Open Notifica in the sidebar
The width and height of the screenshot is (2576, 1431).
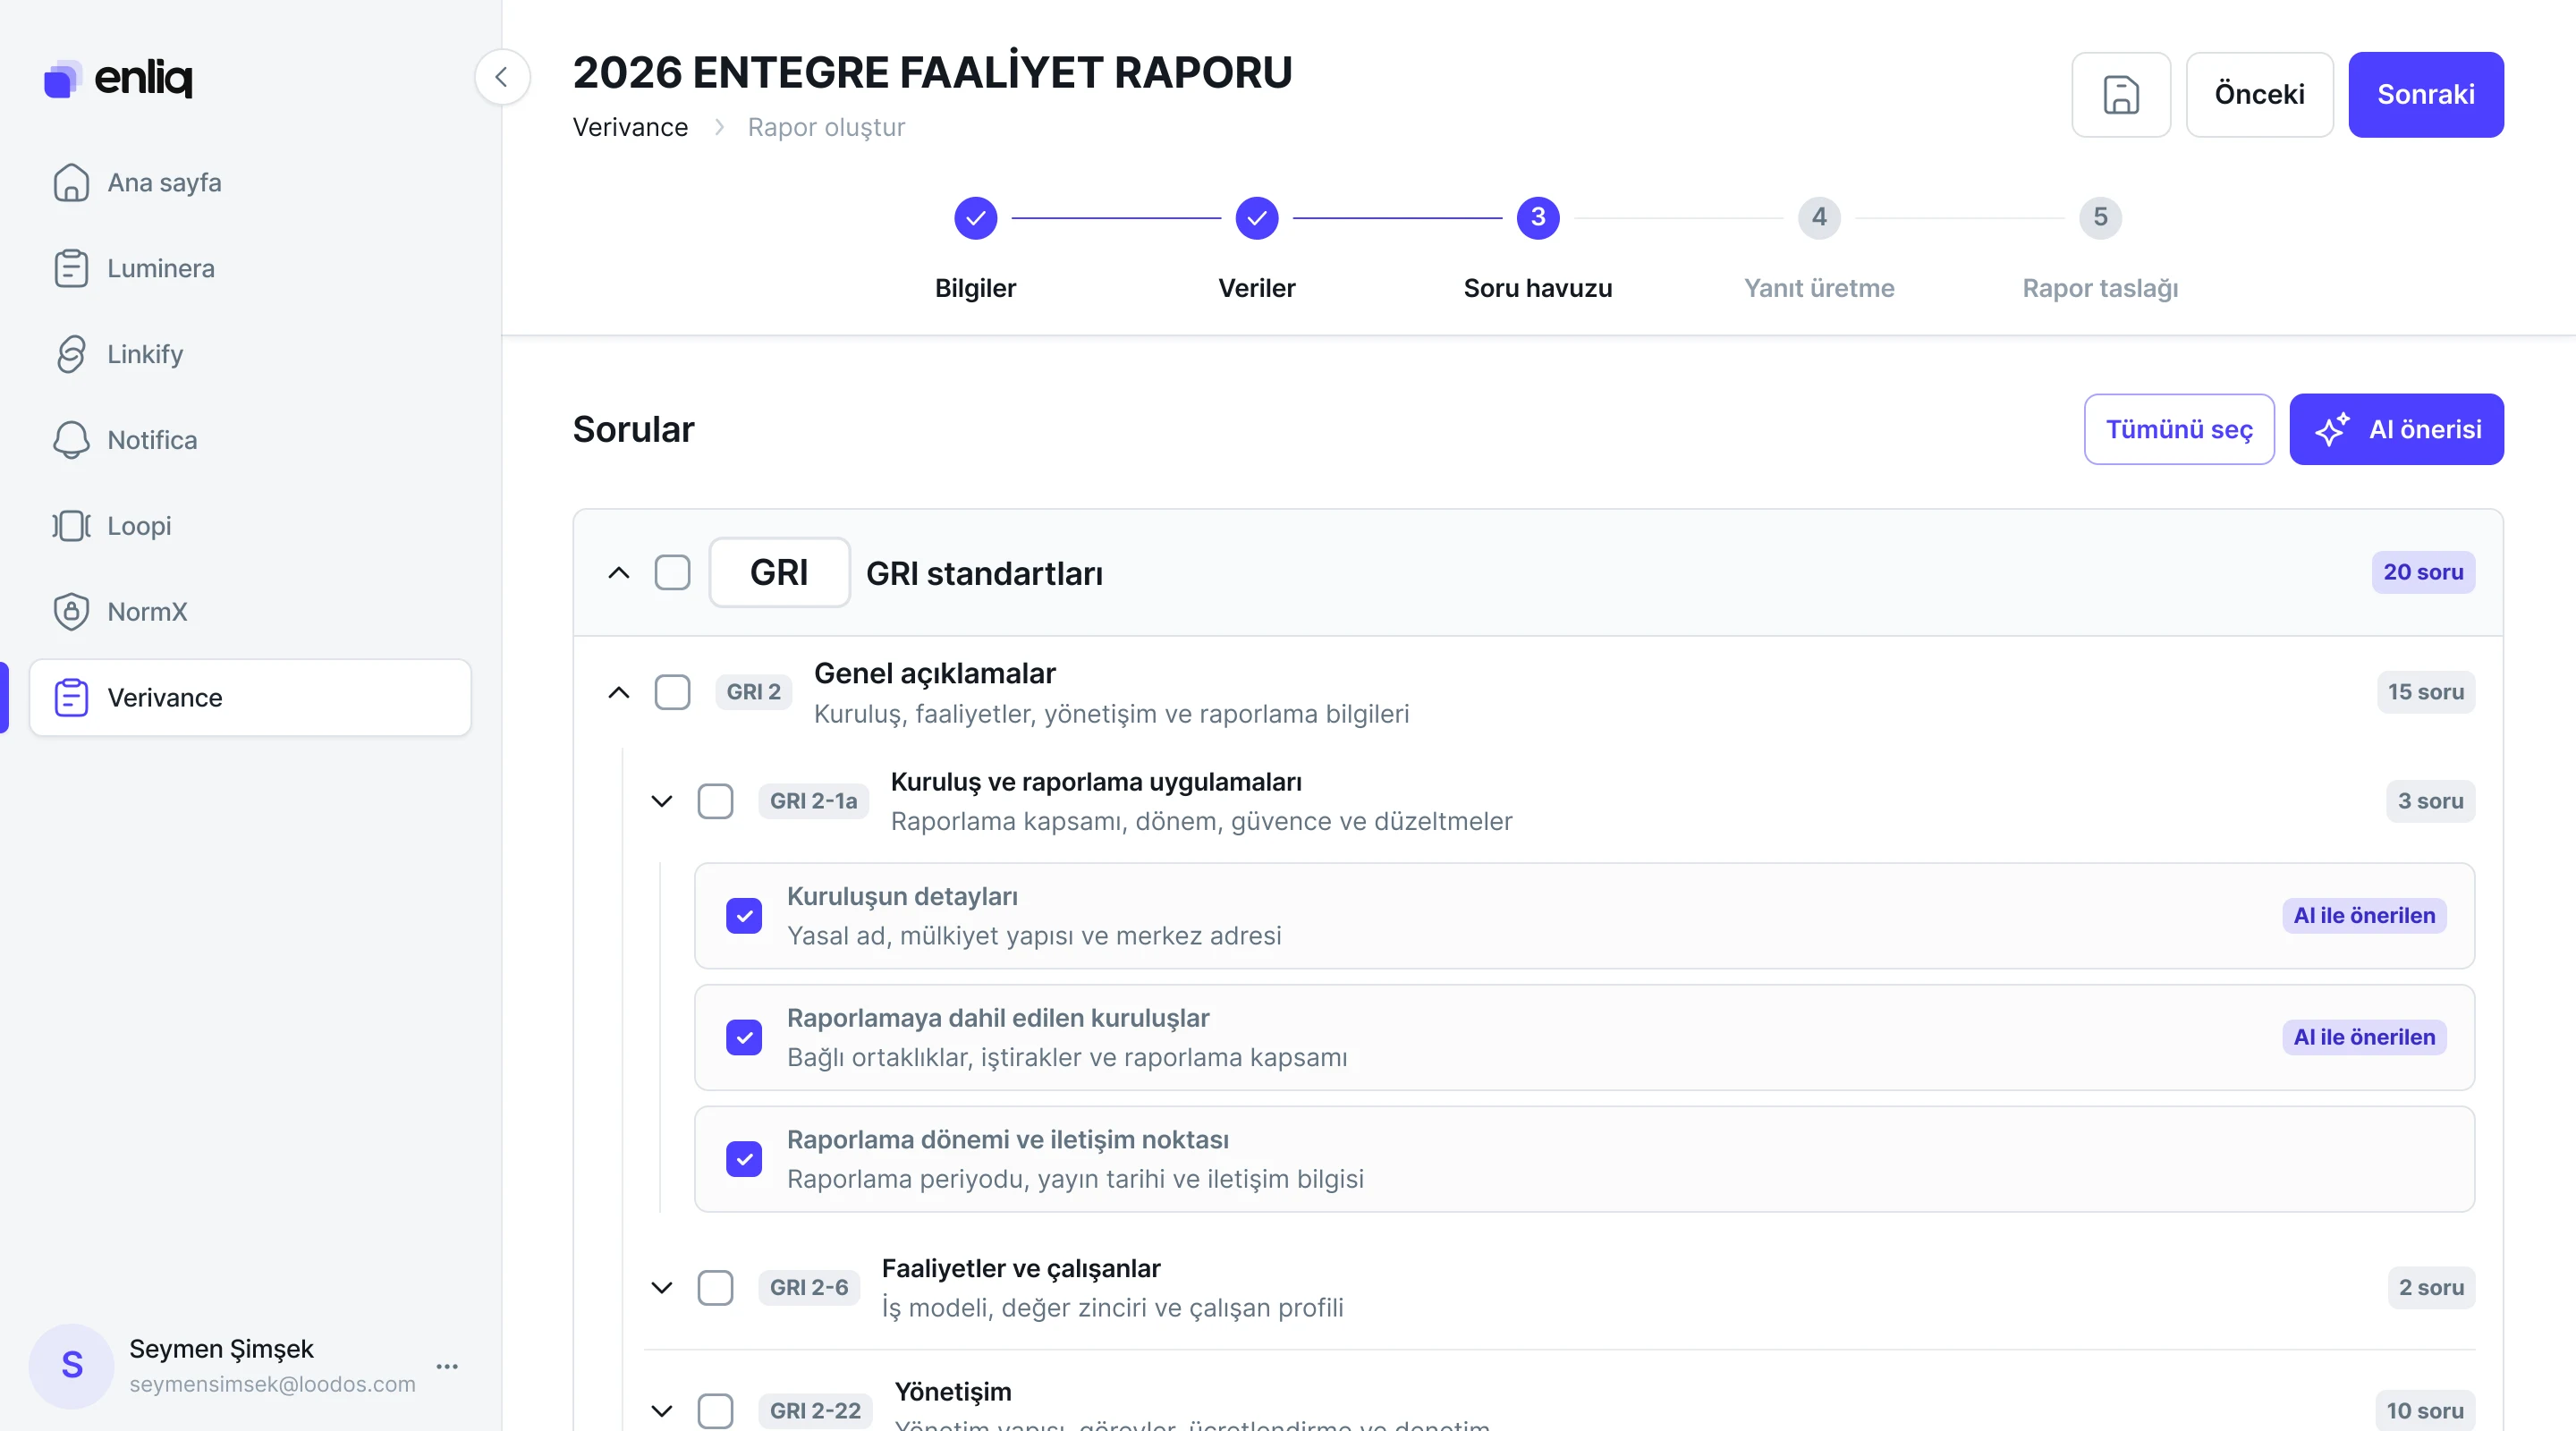tap(250, 440)
